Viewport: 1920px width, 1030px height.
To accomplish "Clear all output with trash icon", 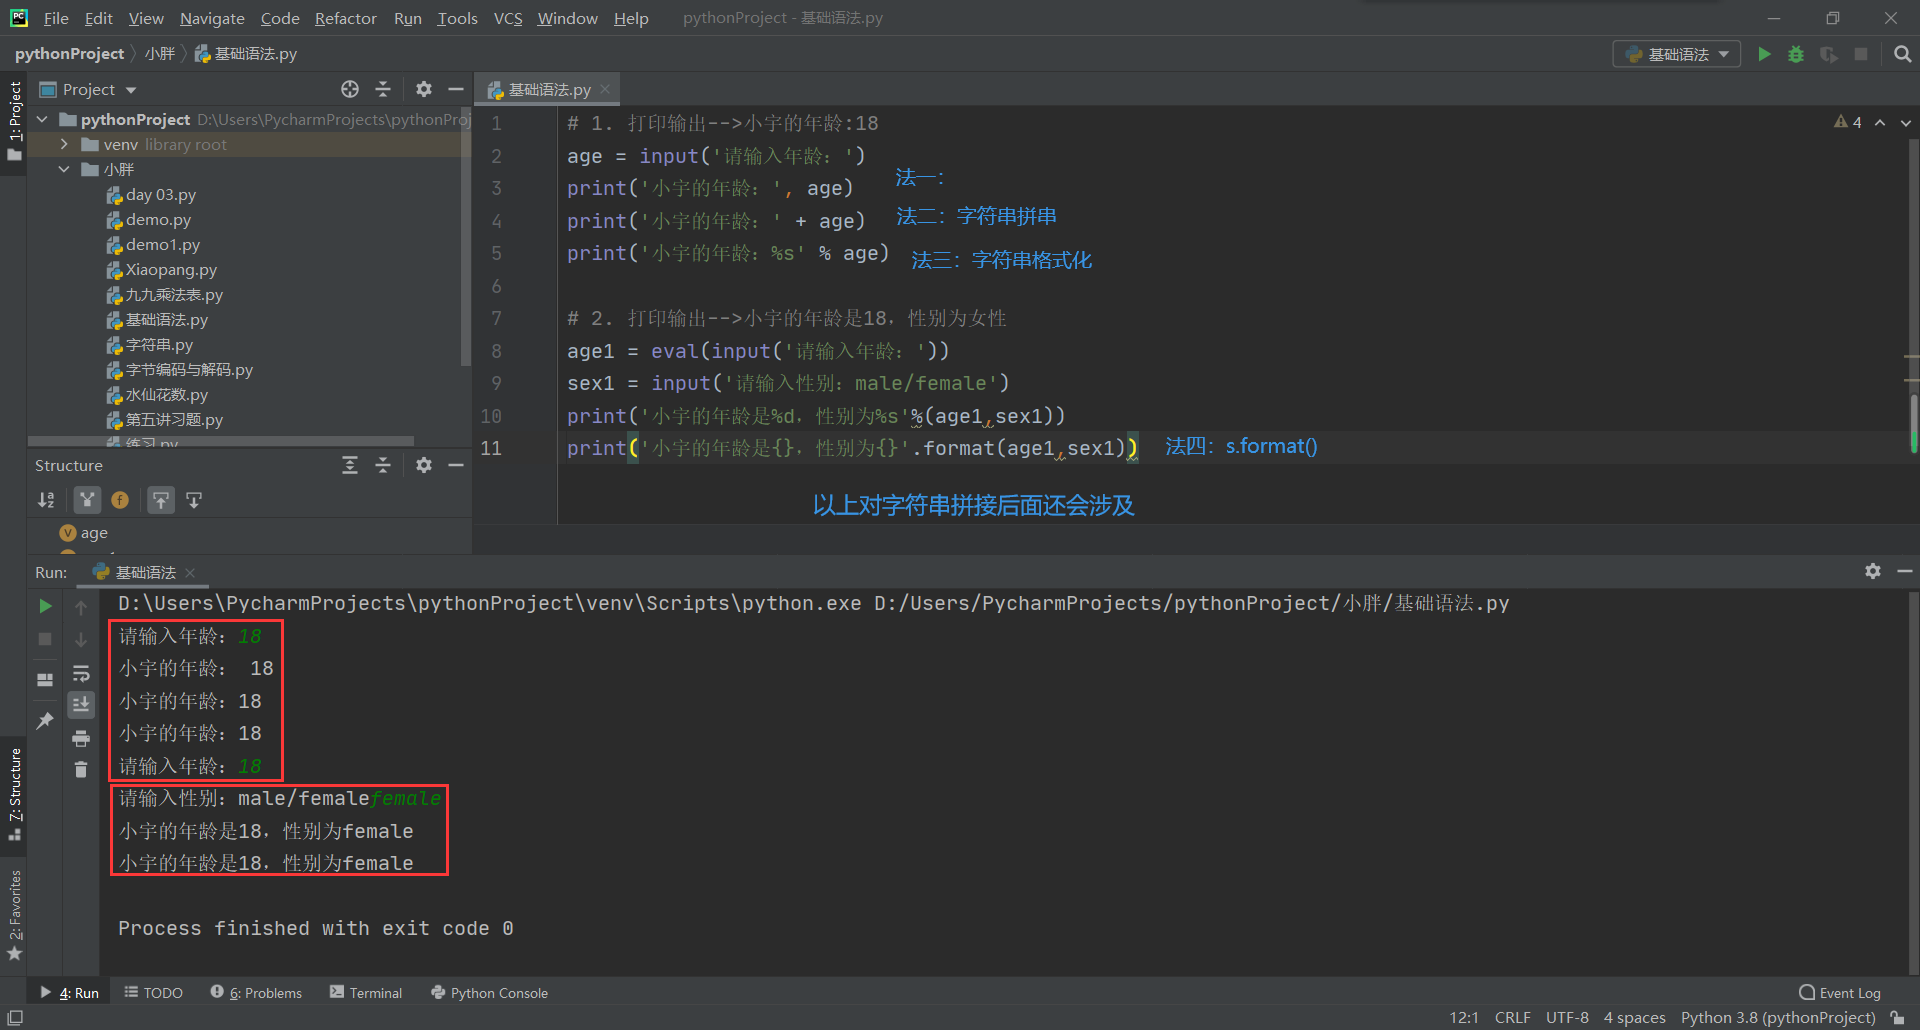I will [81, 769].
